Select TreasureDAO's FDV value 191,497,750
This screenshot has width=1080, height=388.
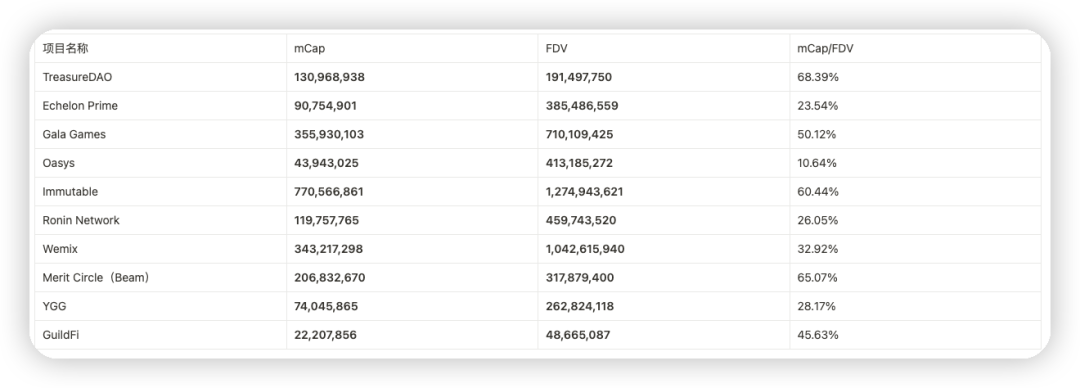(x=579, y=78)
